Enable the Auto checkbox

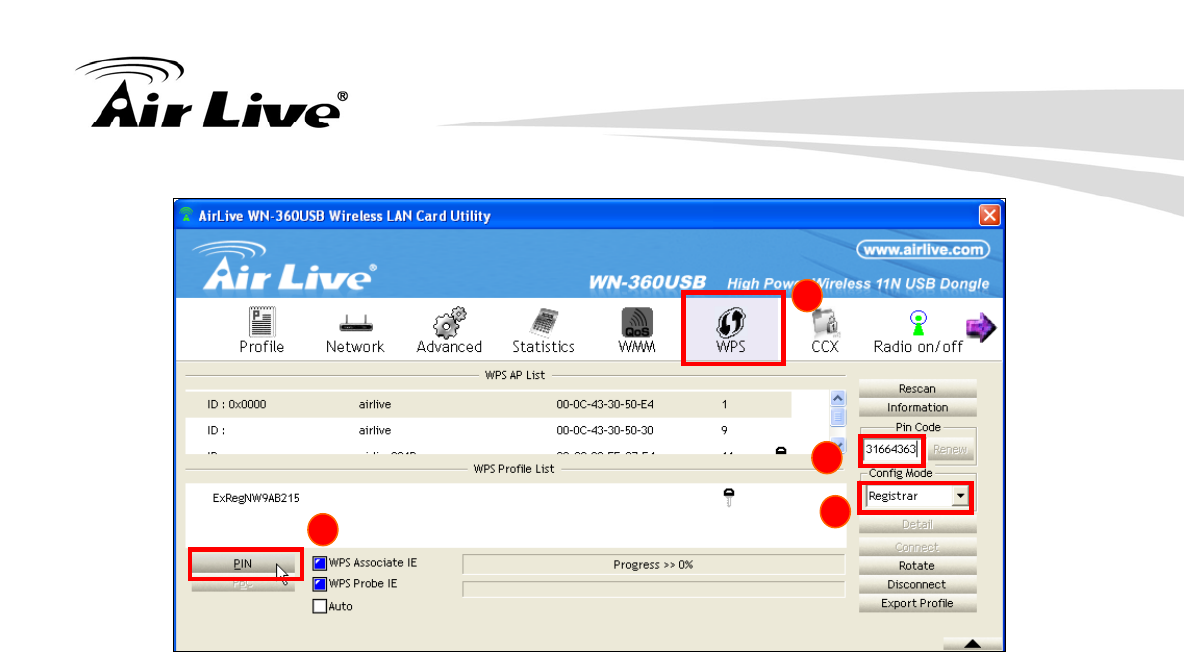[x=319, y=606]
